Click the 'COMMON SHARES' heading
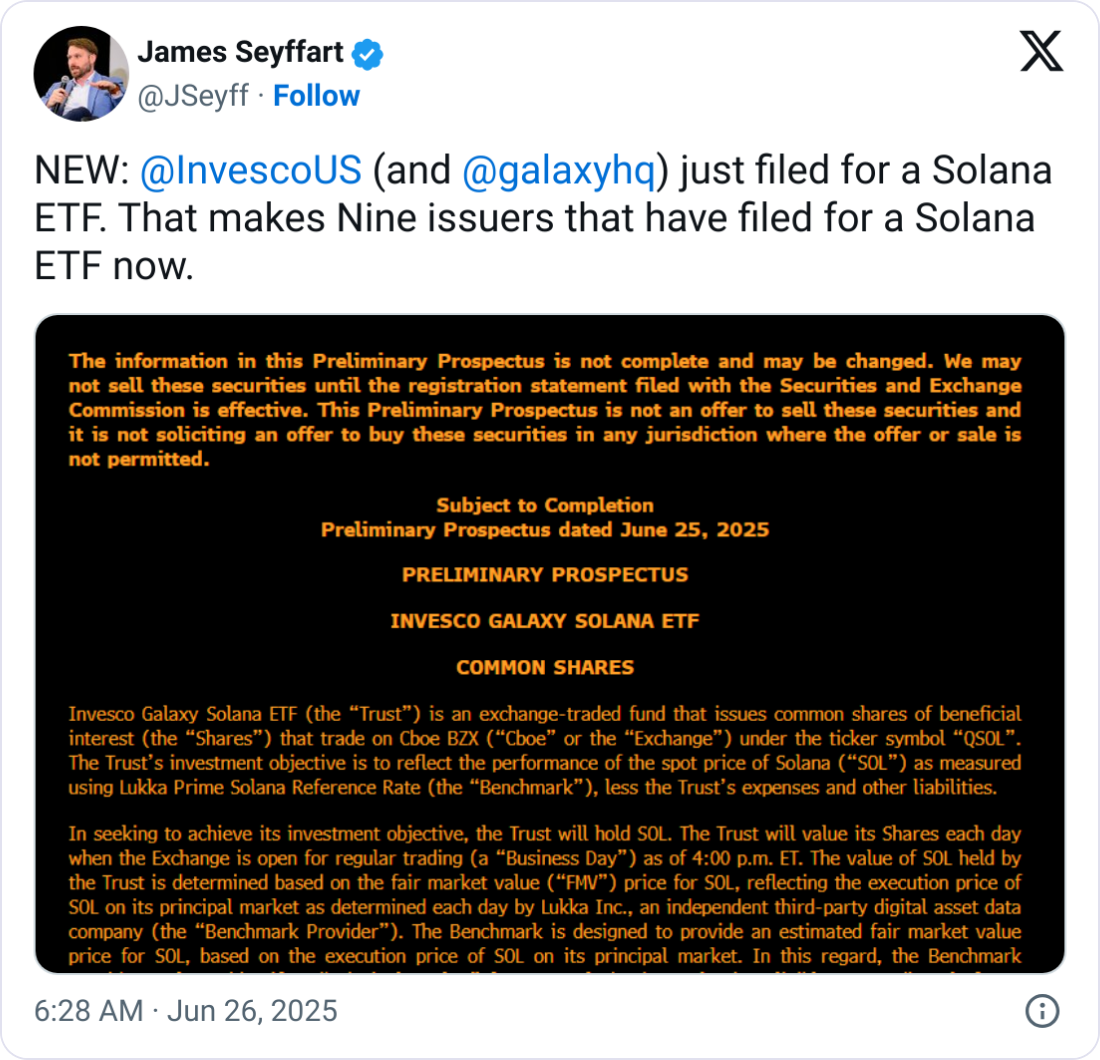Screen dimensions: 1100x1060 [545, 667]
